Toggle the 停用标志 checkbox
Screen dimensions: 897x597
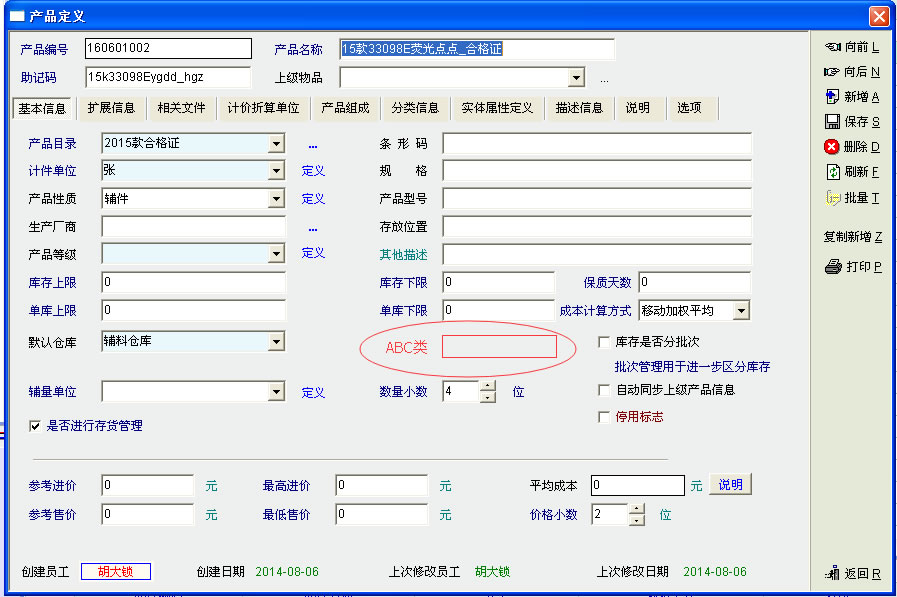click(x=604, y=416)
